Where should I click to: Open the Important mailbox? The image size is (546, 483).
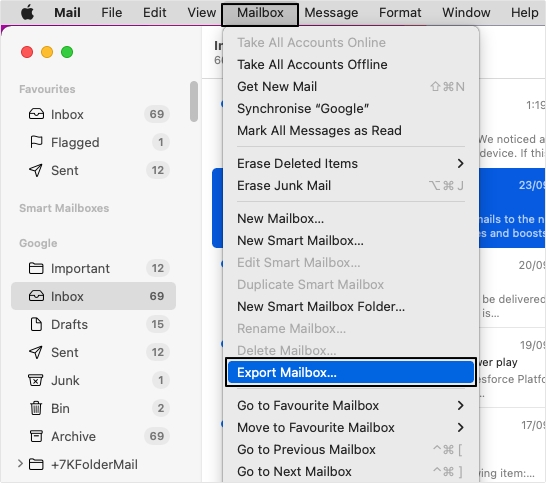[x=93, y=268]
